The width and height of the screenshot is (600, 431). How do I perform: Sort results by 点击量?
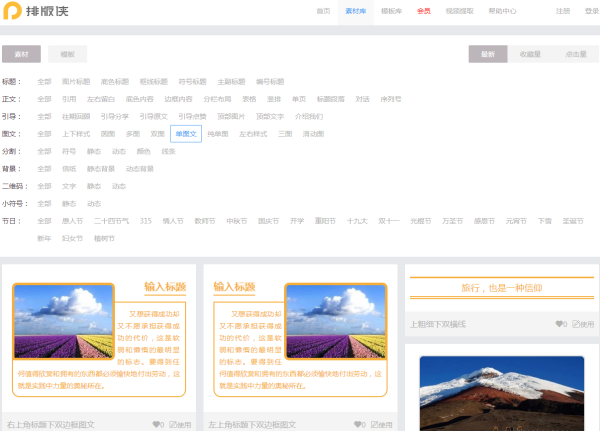coord(575,54)
